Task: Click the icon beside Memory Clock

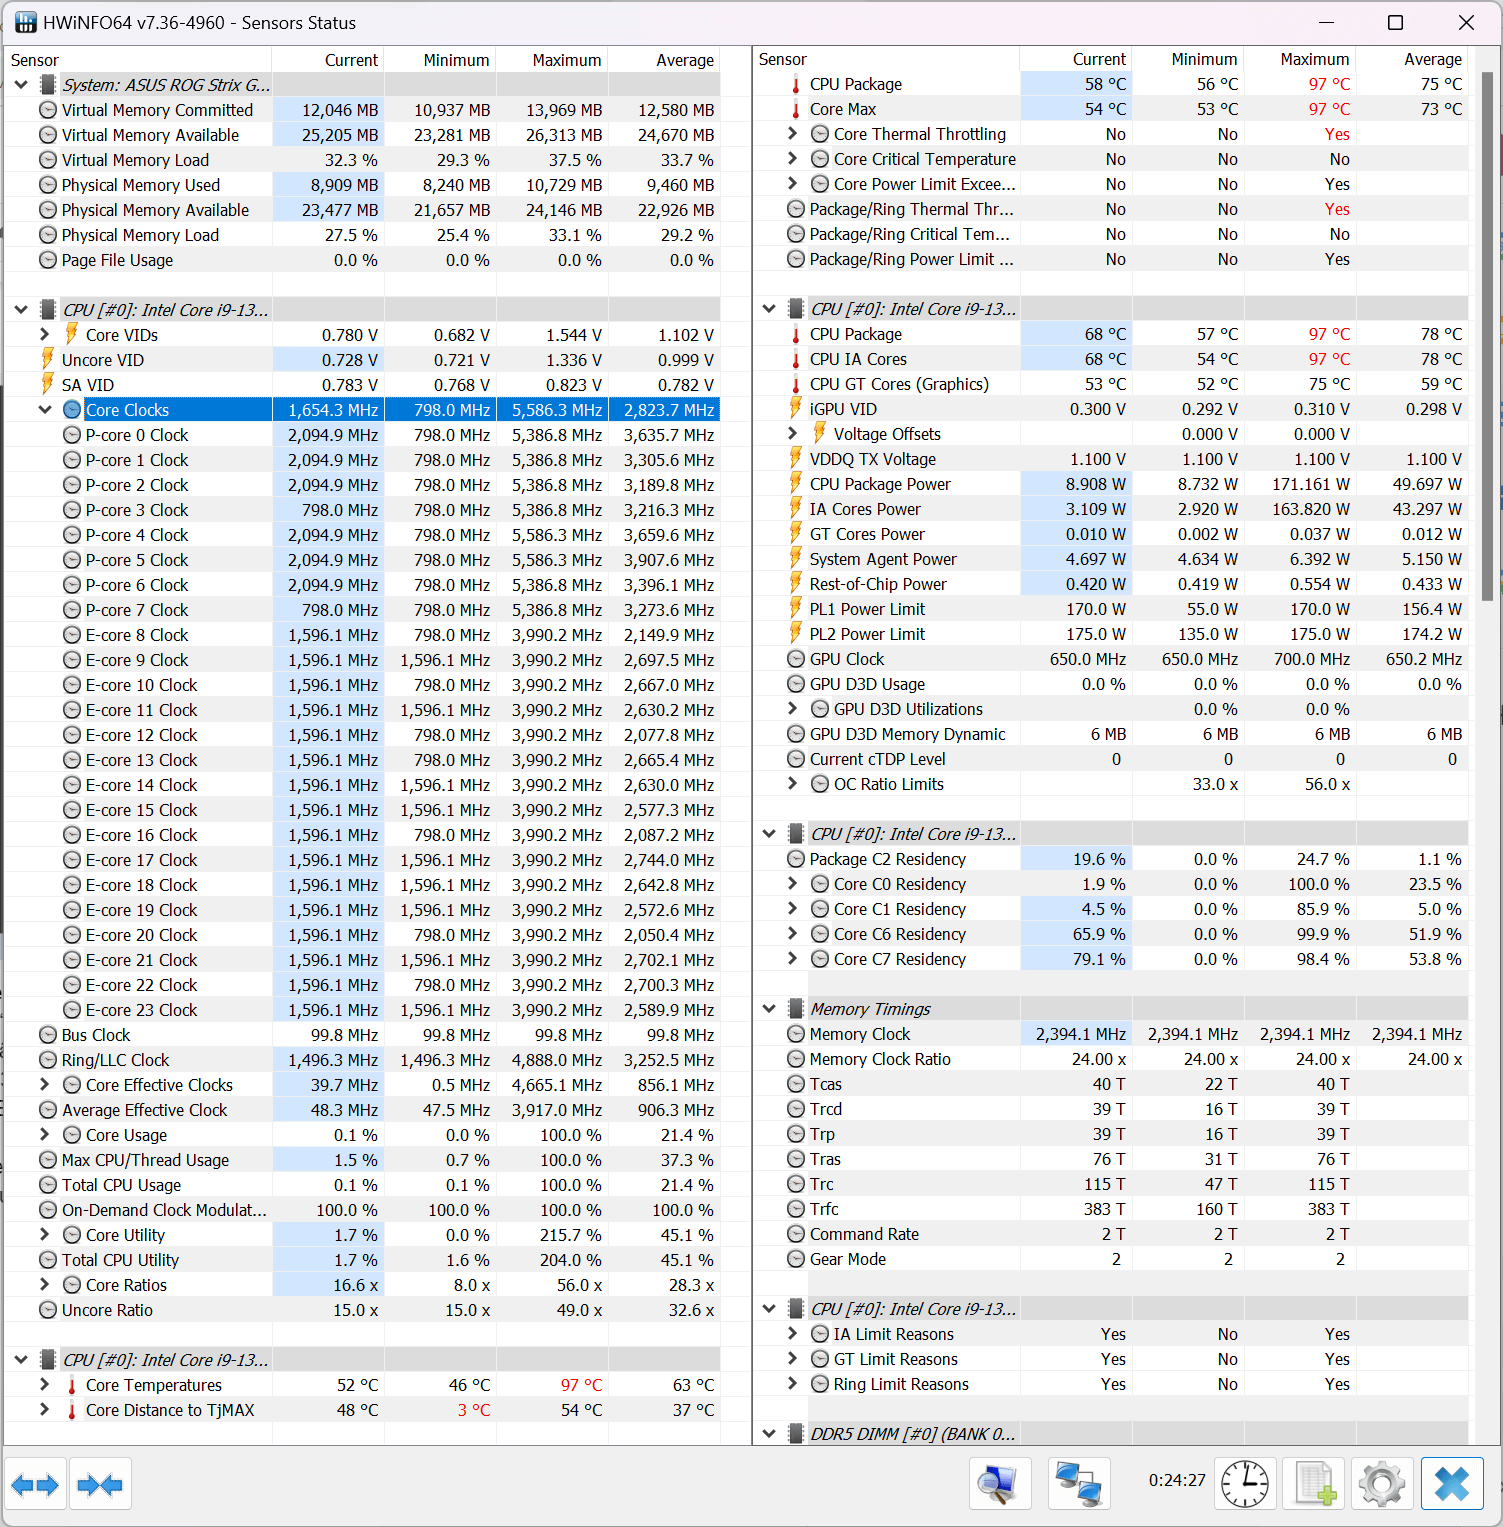Action: (x=796, y=1034)
